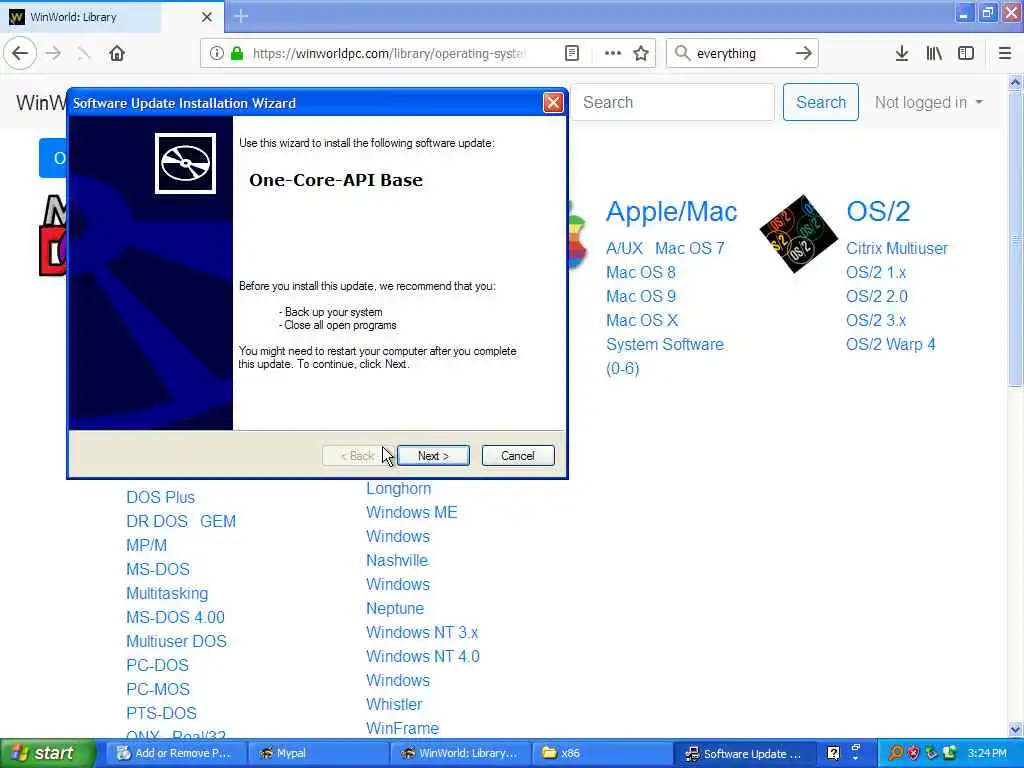Image resolution: width=1024 pixels, height=768 pixels.
Task: Open the PC-MOS link
Action: (x=157, y=690)
